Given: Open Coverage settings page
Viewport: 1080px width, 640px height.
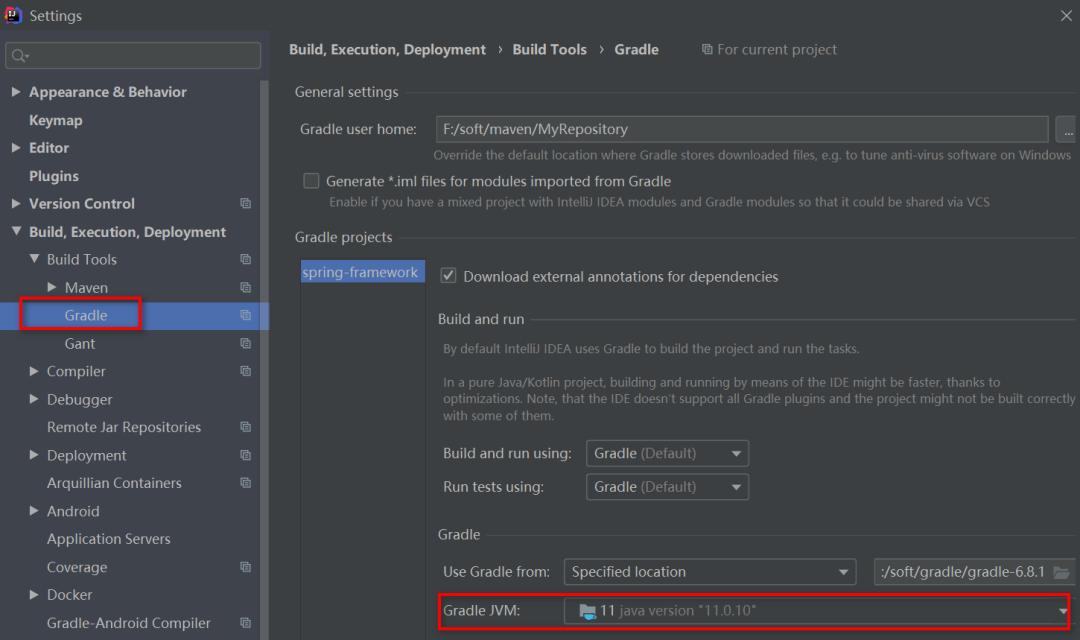Looking at the screenshot, I should point(77,567).
